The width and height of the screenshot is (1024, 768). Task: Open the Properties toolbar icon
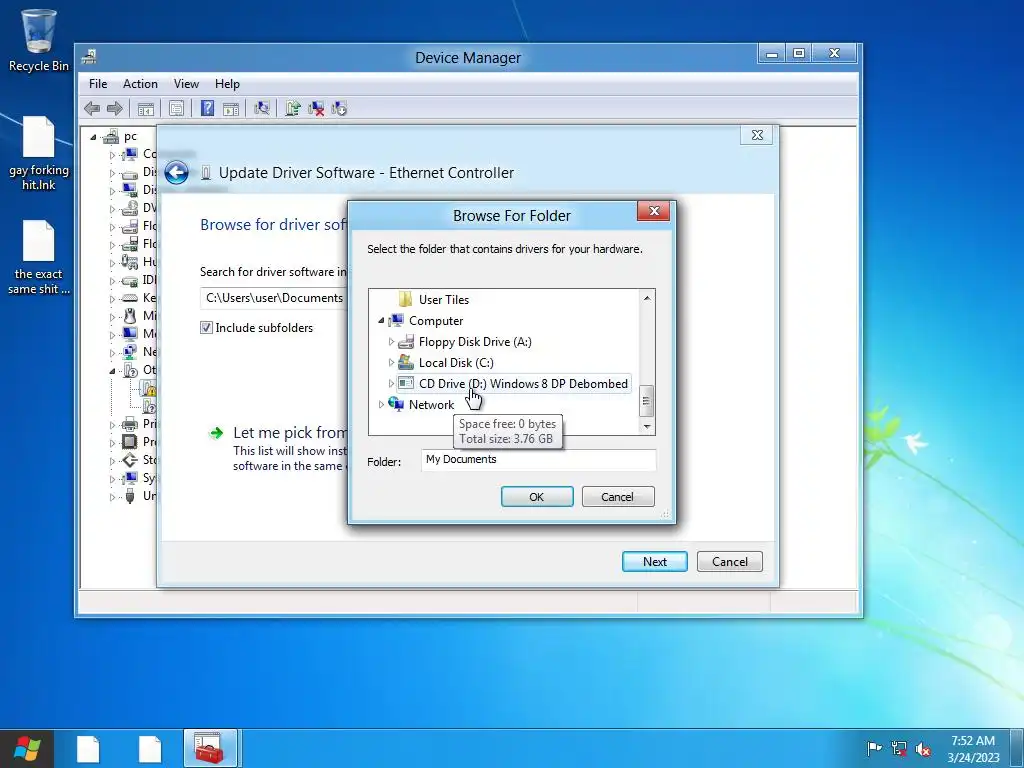click(x=176, y=108)
